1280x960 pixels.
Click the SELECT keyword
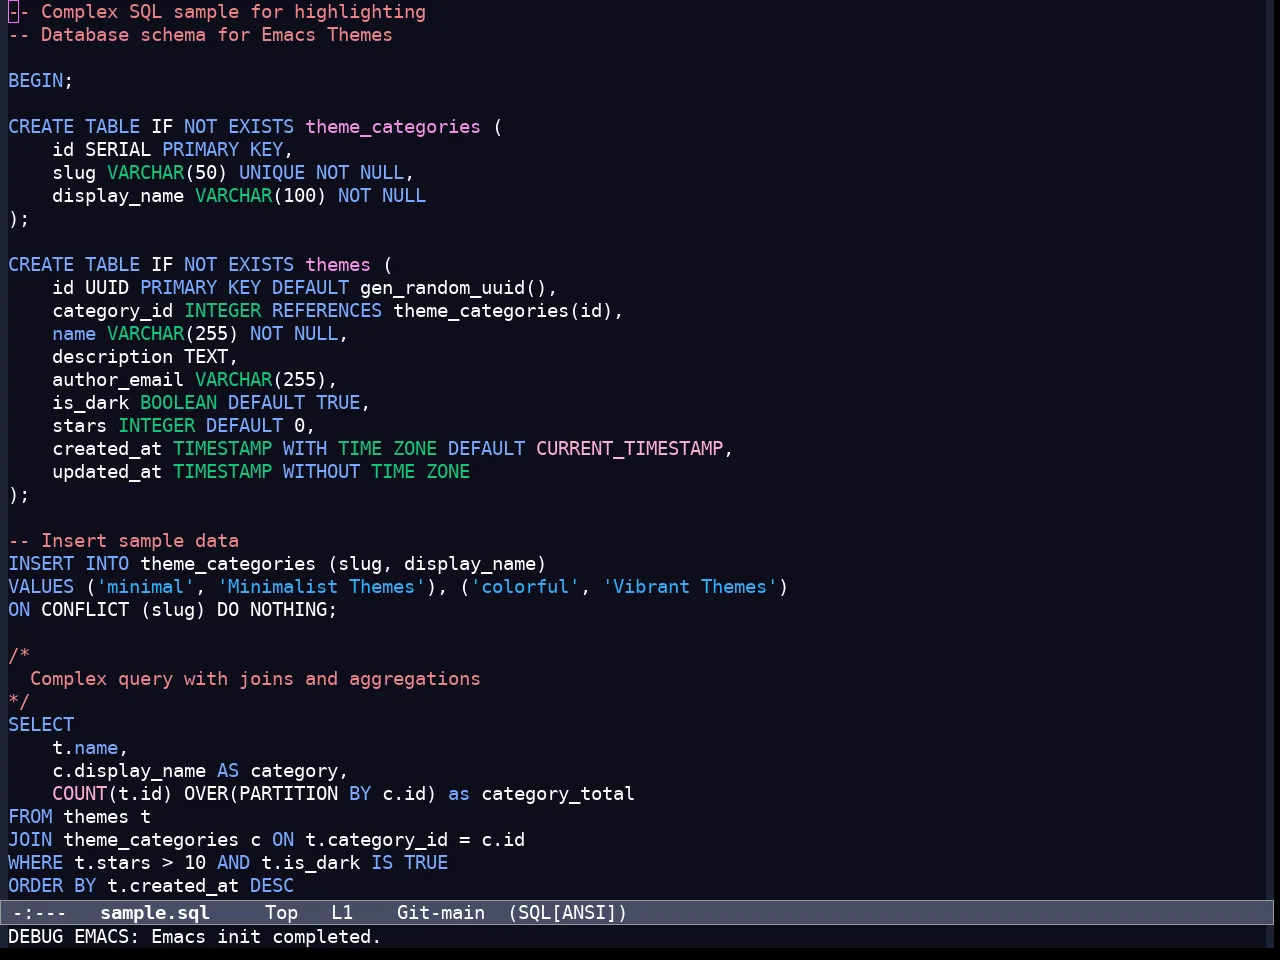pyautogui.click(x=41, y=725)
